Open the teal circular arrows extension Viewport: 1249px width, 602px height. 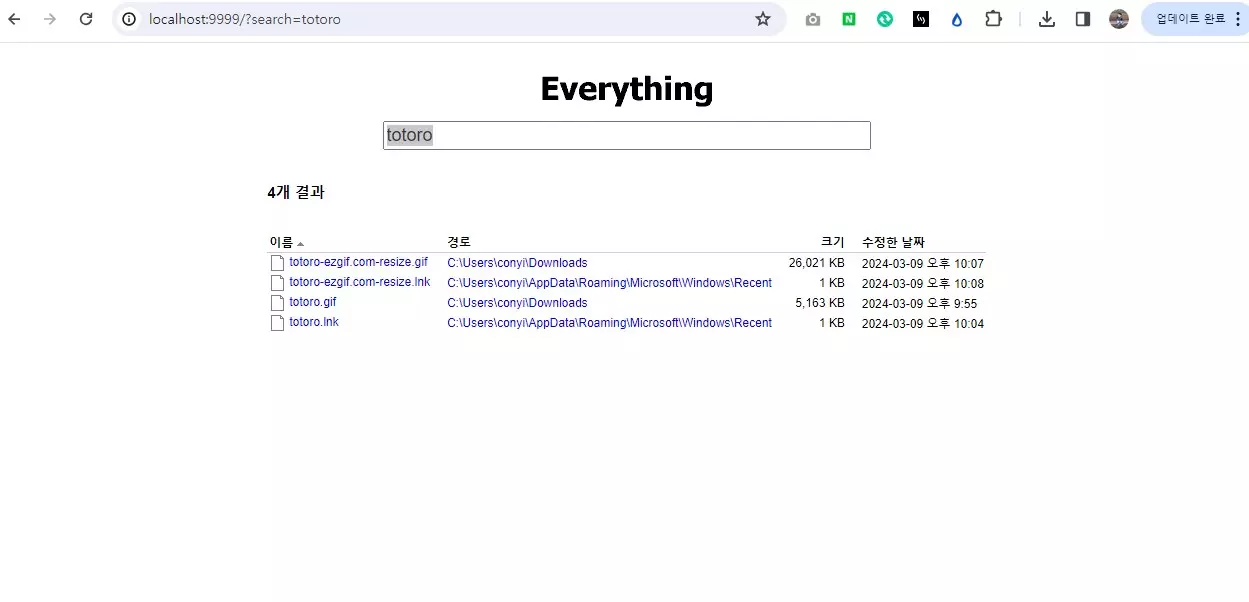click(x=885, y=19)
